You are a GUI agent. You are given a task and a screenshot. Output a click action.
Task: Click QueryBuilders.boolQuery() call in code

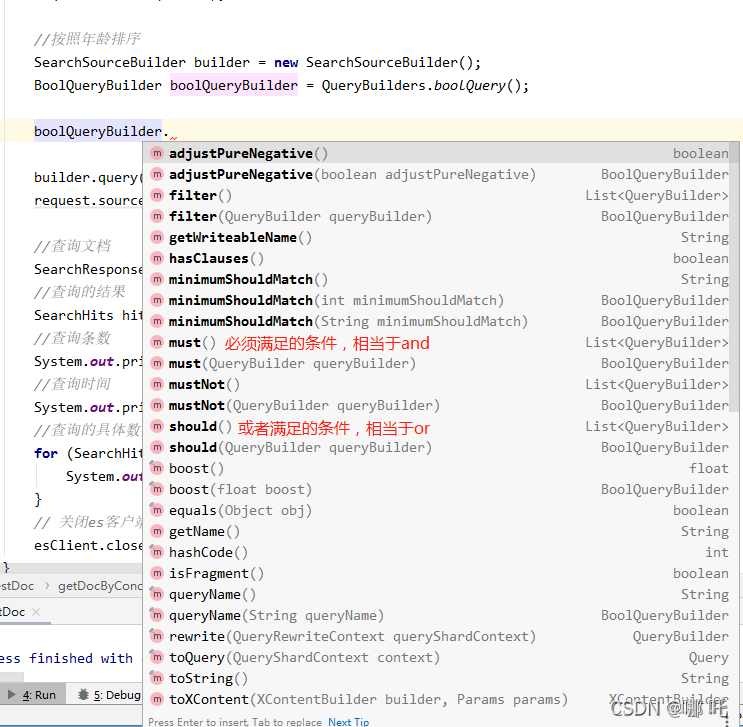pyautogui.click(x=425, y=85)
